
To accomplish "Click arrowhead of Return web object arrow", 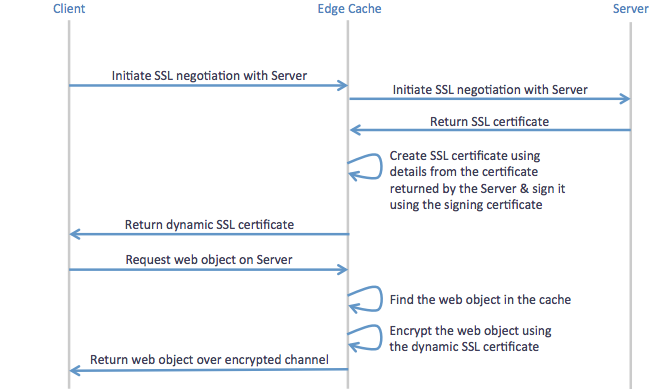I will pyautogui.click(x=75, y=370).
